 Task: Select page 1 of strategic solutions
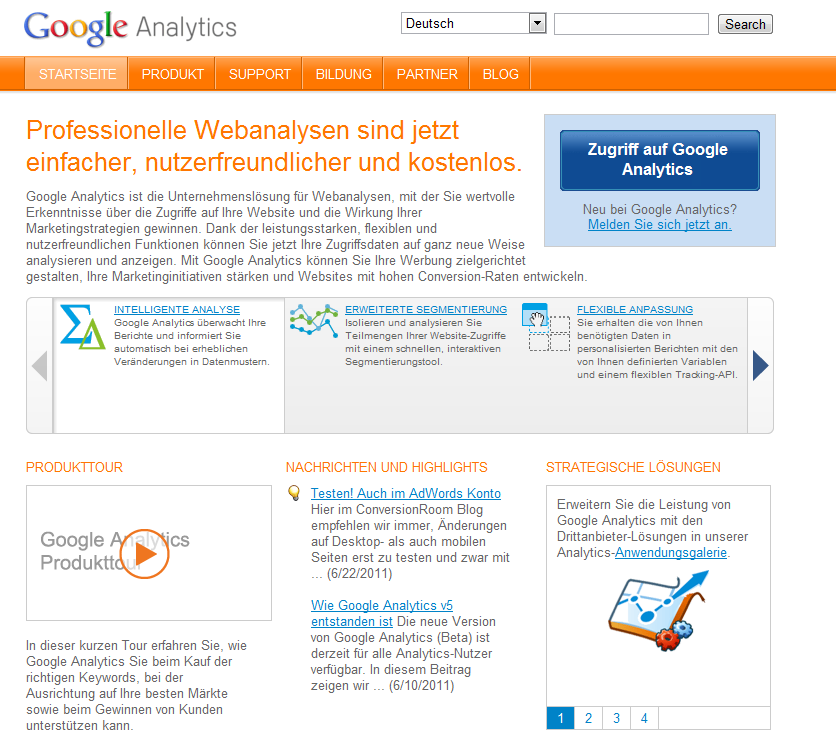[x=560, y=718]
